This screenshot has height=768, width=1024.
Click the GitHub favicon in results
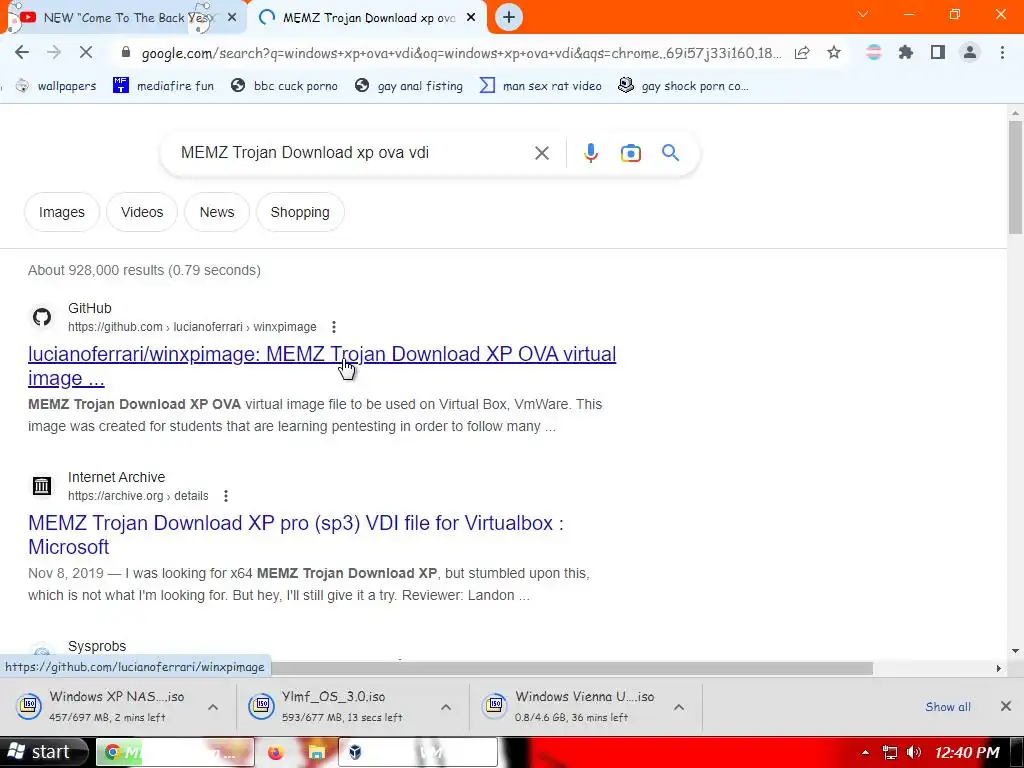point(42,317)
